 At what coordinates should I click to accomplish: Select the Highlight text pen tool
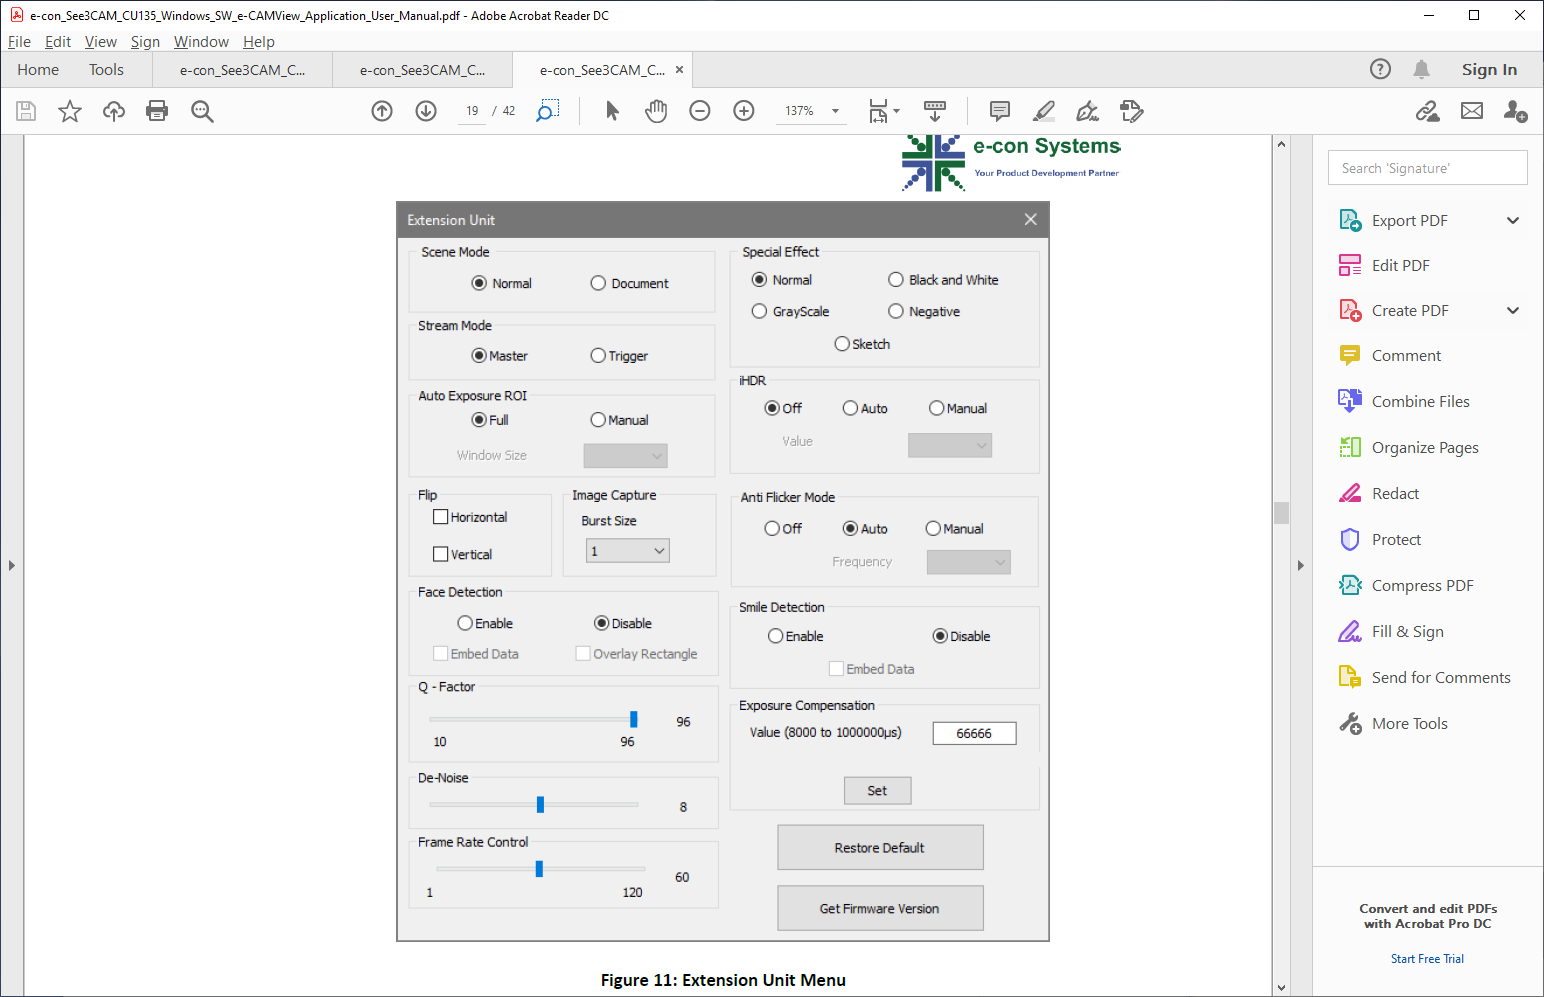[x=1043, y=111]
